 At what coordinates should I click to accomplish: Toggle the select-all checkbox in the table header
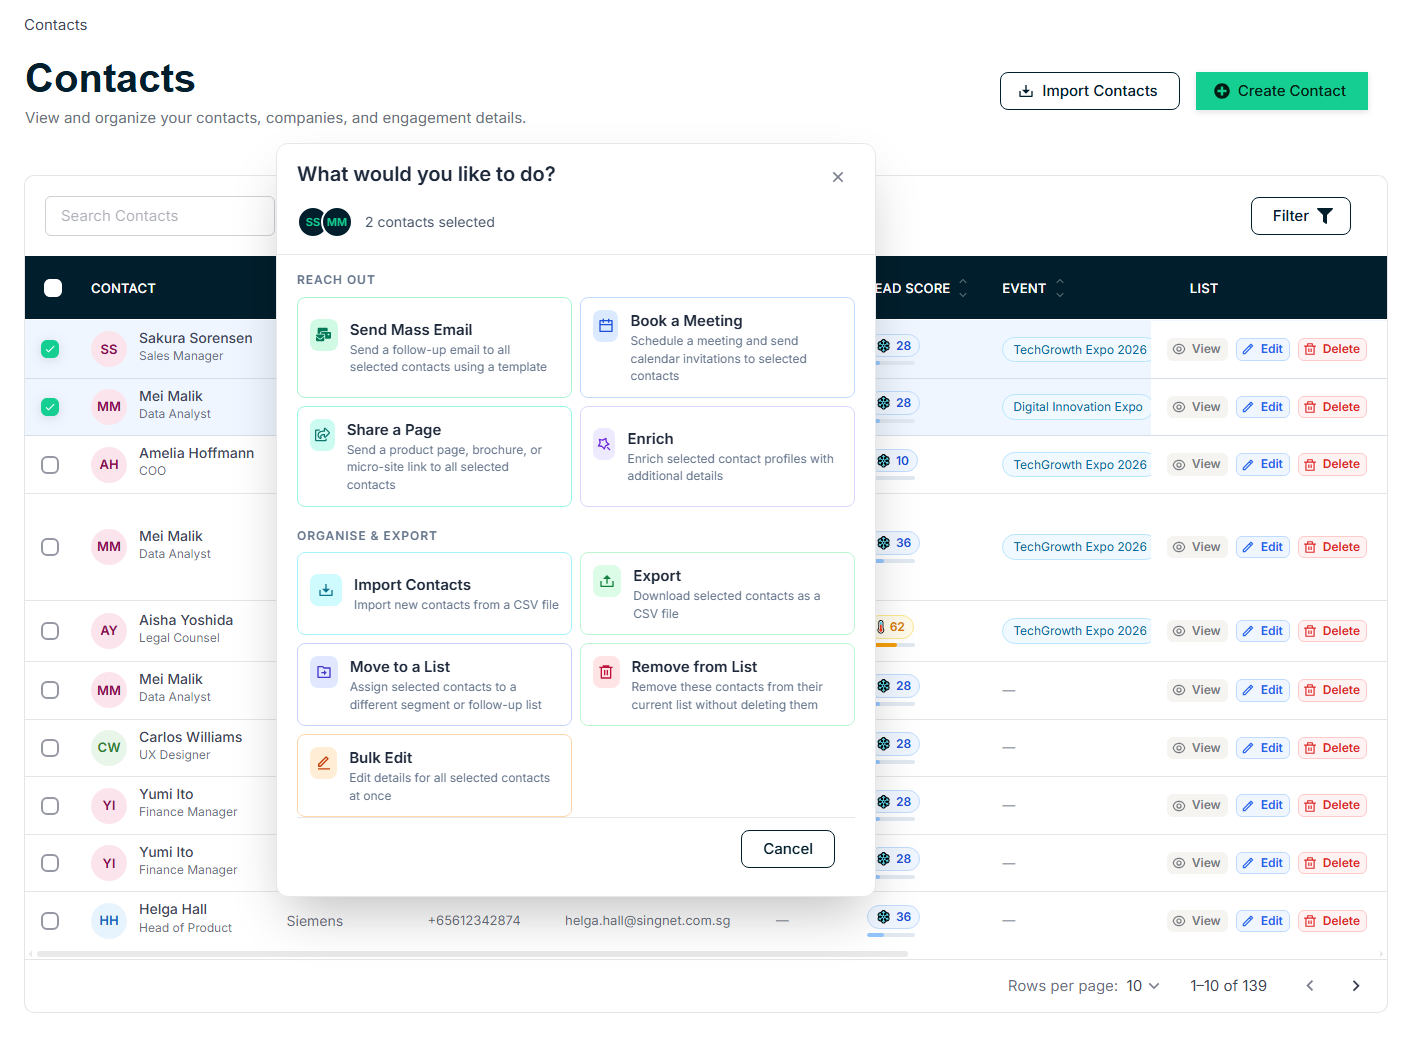(53, 288)
